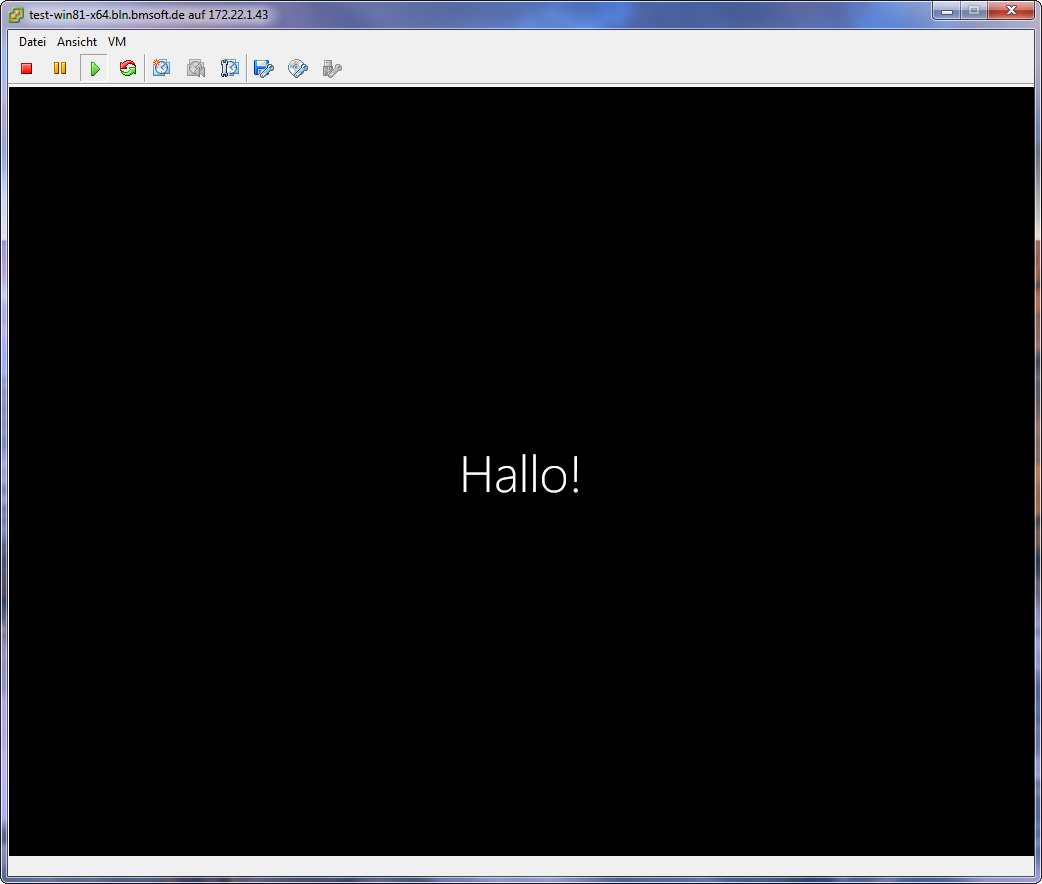Reset the virtual machine with restart icon
This screenshot has width=1042, height=884.
[x=128, y=68]
